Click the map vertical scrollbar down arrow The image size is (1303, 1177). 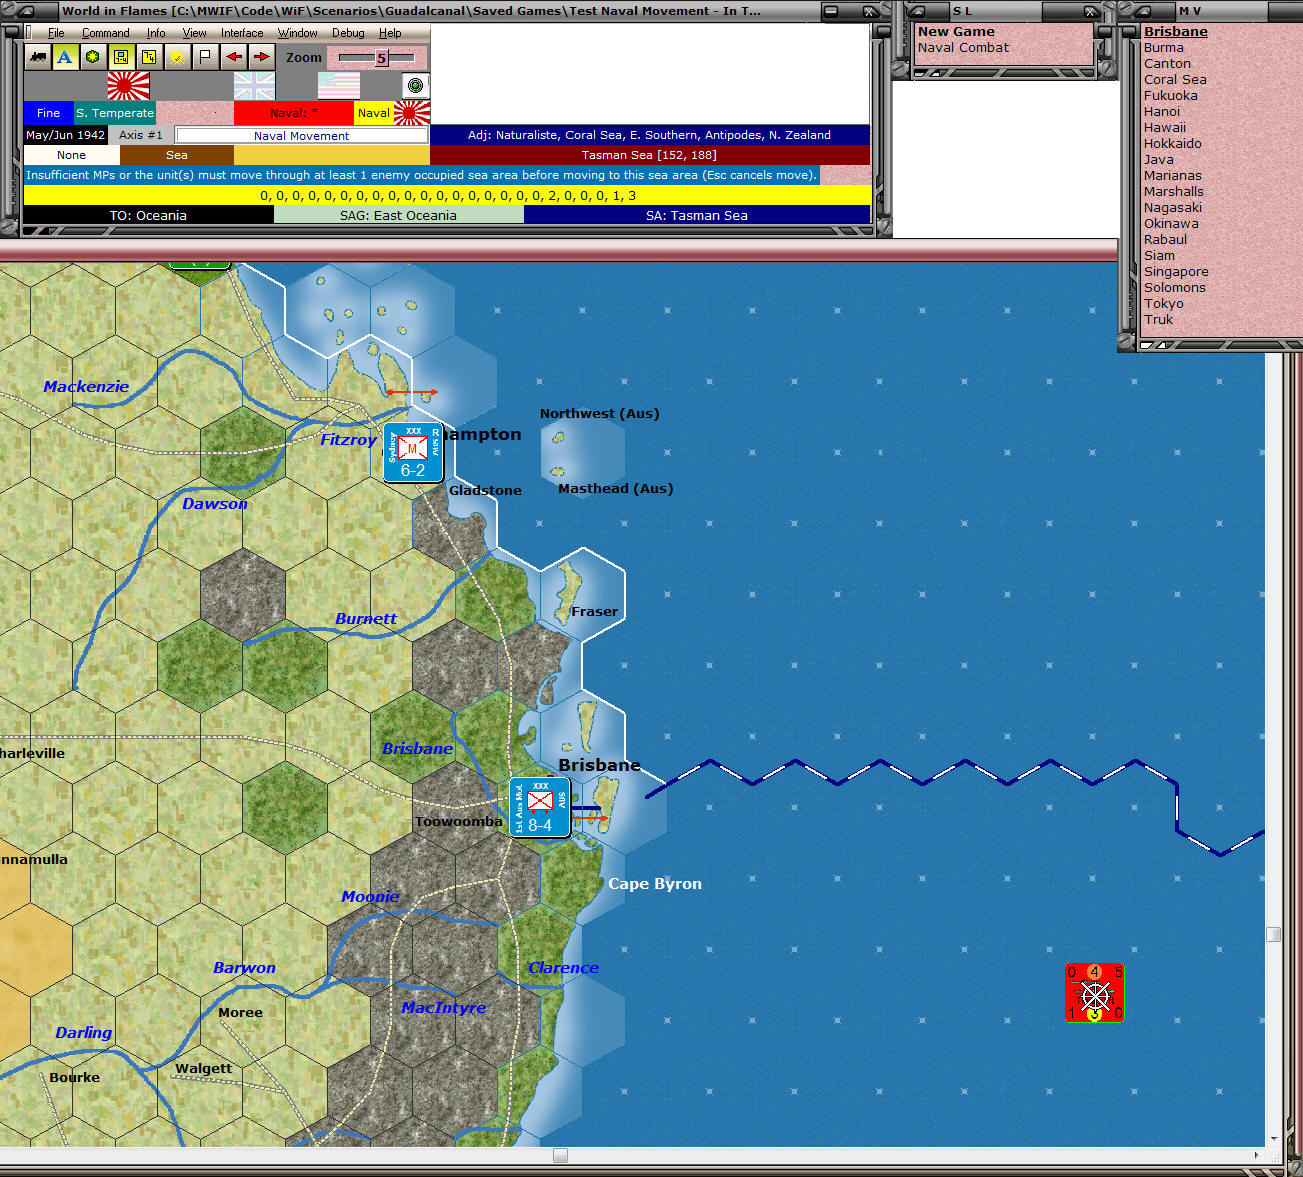(x=1273, y=1139)
